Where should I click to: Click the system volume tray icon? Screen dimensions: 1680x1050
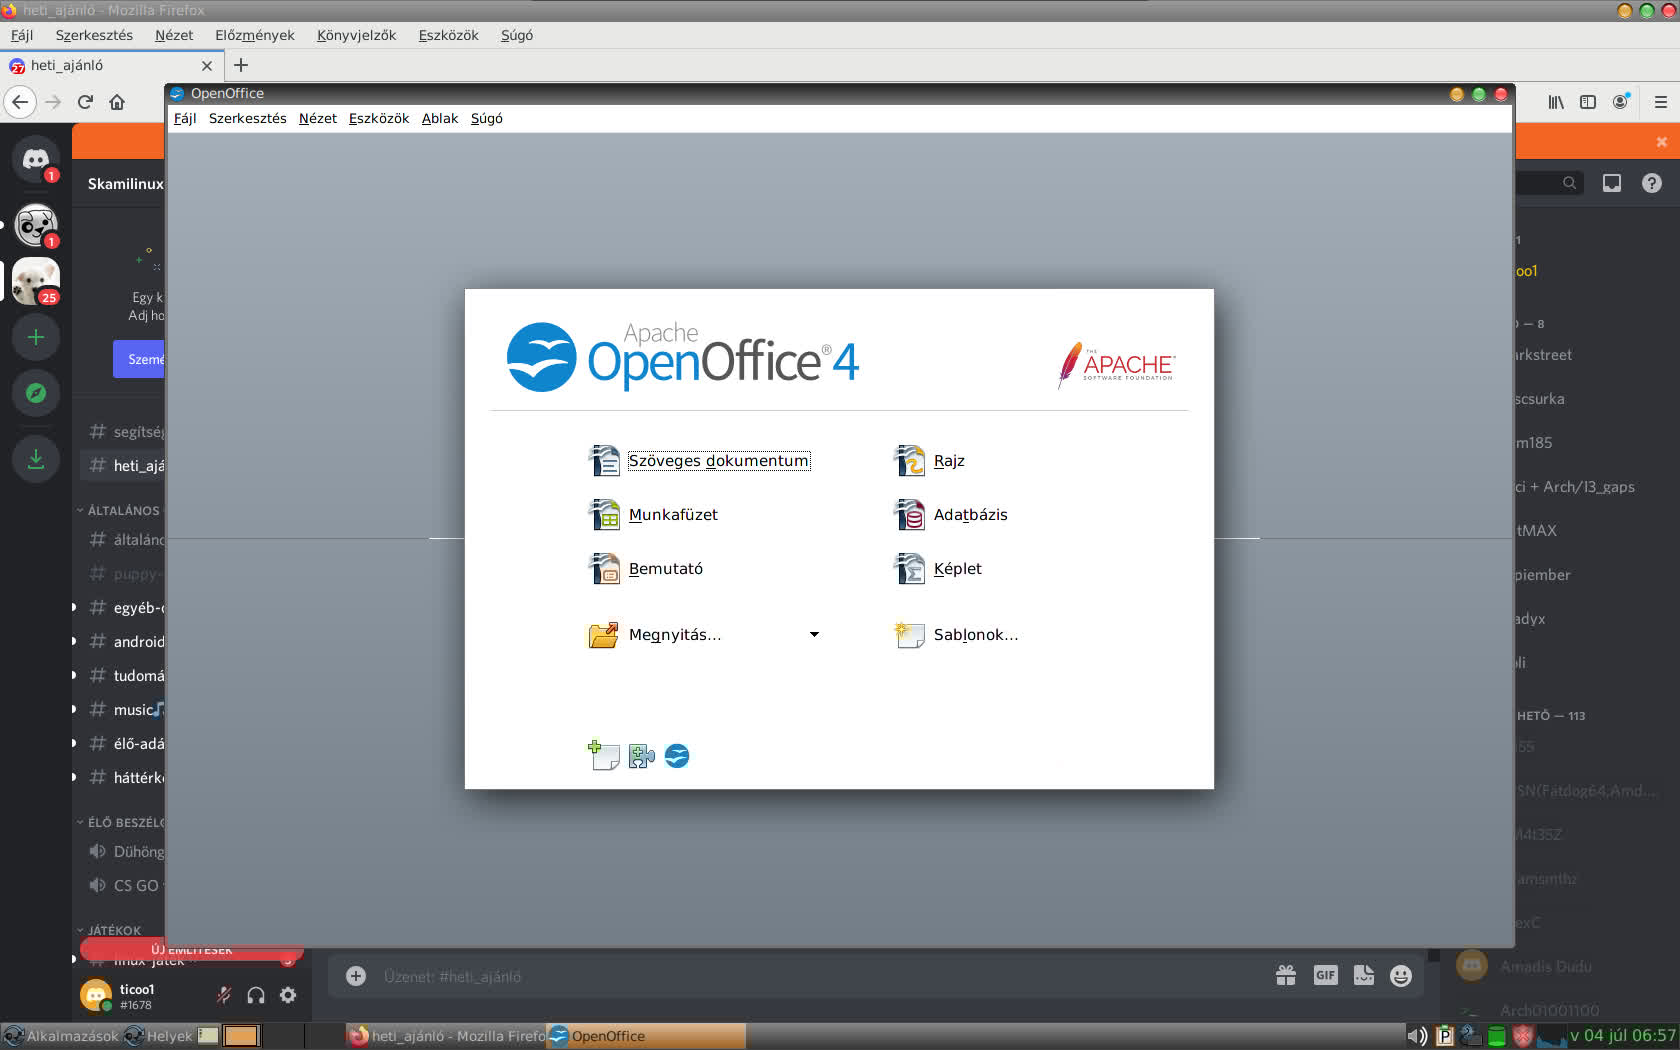coord(1417,1036)
